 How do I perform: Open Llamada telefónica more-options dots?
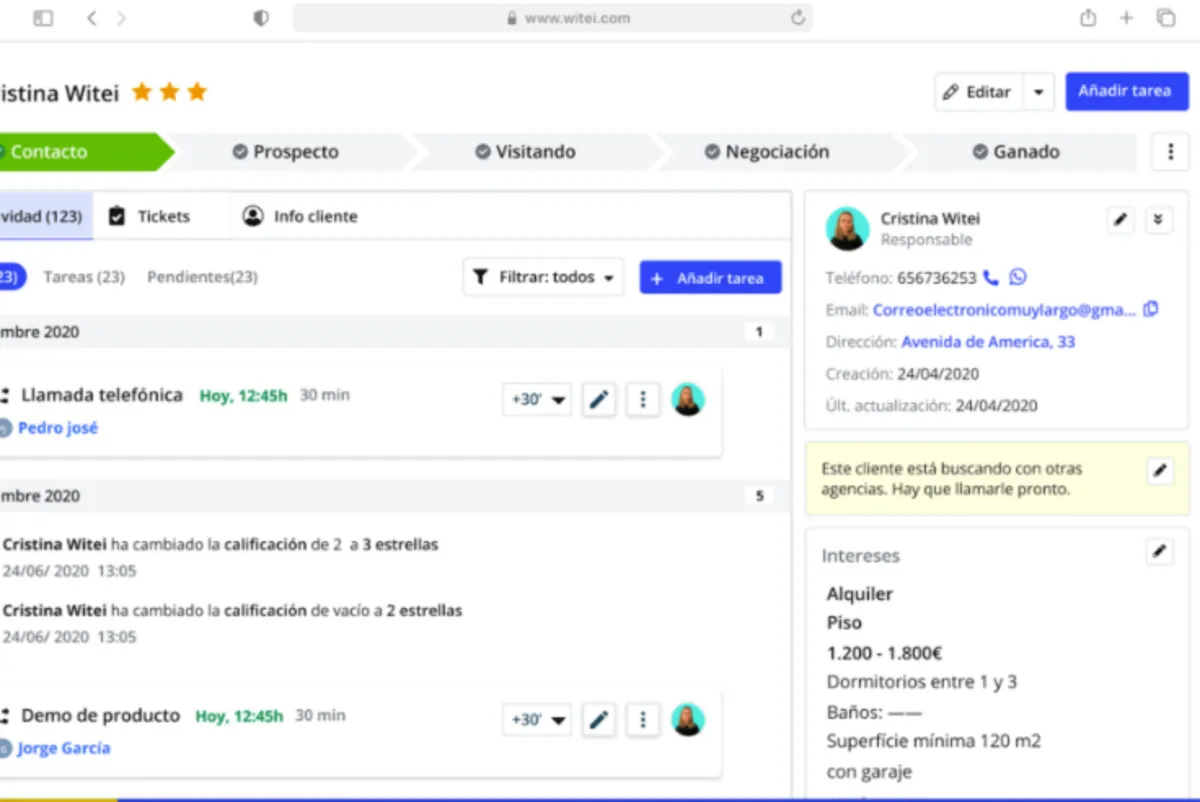click(x=643, y=400)
